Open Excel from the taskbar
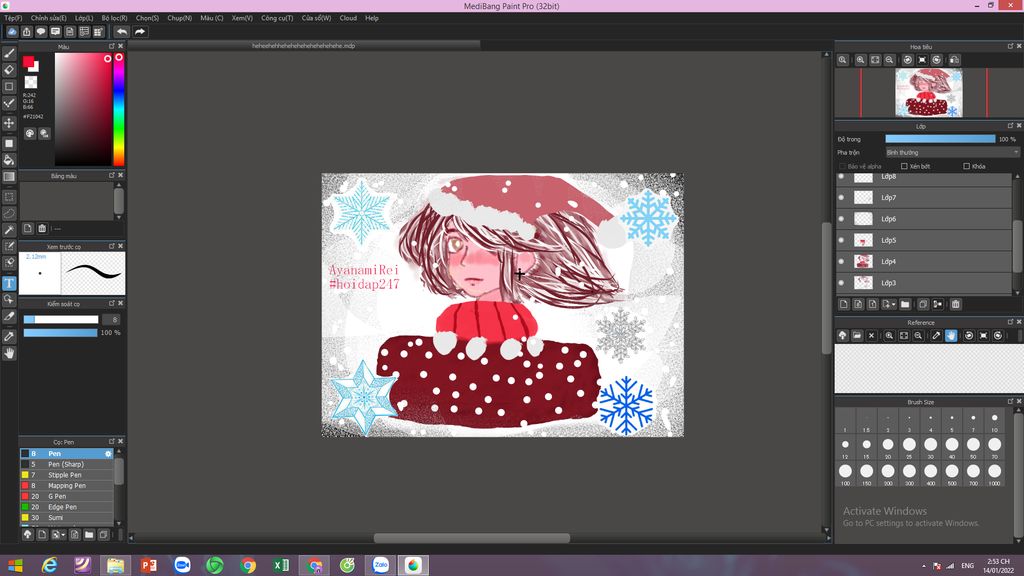Viewport: 1024px width, 576px height. point(281,565)
